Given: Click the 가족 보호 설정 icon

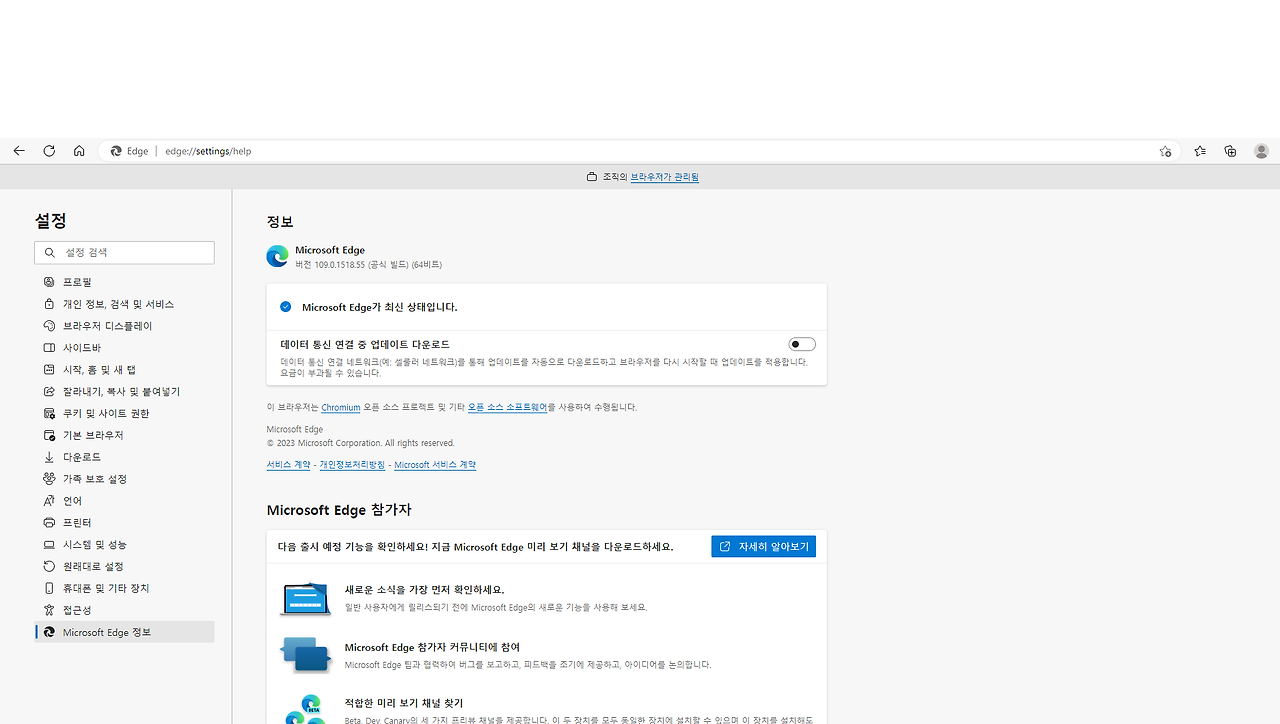Looking at the screenshot, I should click(x=49, y=479).
